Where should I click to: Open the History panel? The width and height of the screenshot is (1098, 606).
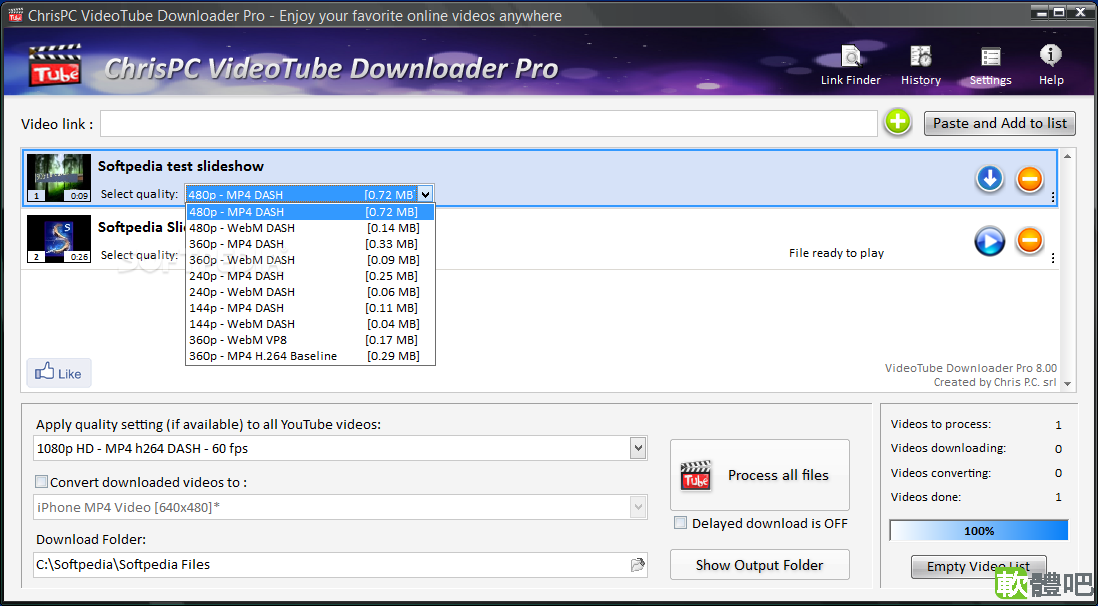pyautogui.click(x=921, y=64)
